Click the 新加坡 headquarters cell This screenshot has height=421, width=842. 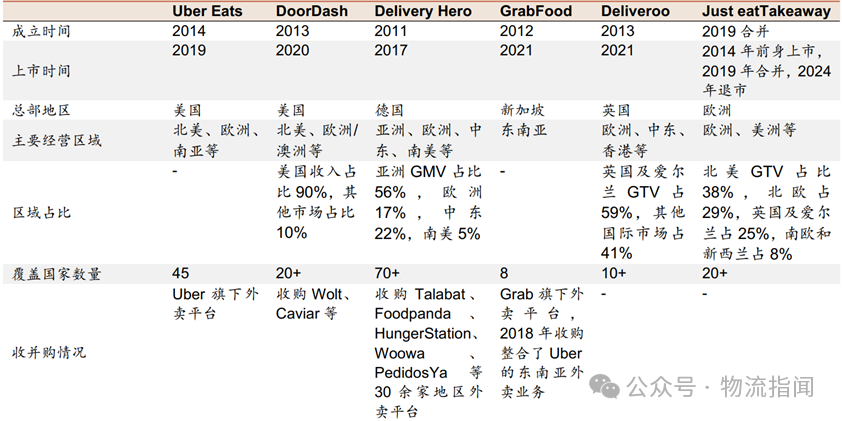point(524,111)
